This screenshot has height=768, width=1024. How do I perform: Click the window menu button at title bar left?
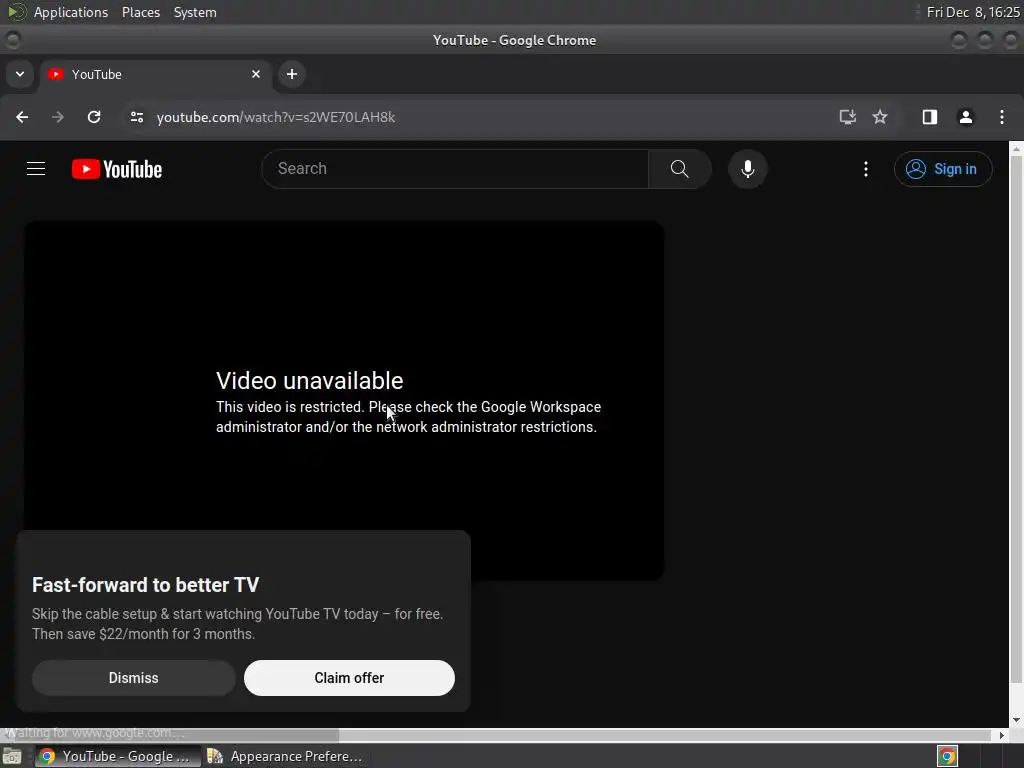tap(13, 40)
